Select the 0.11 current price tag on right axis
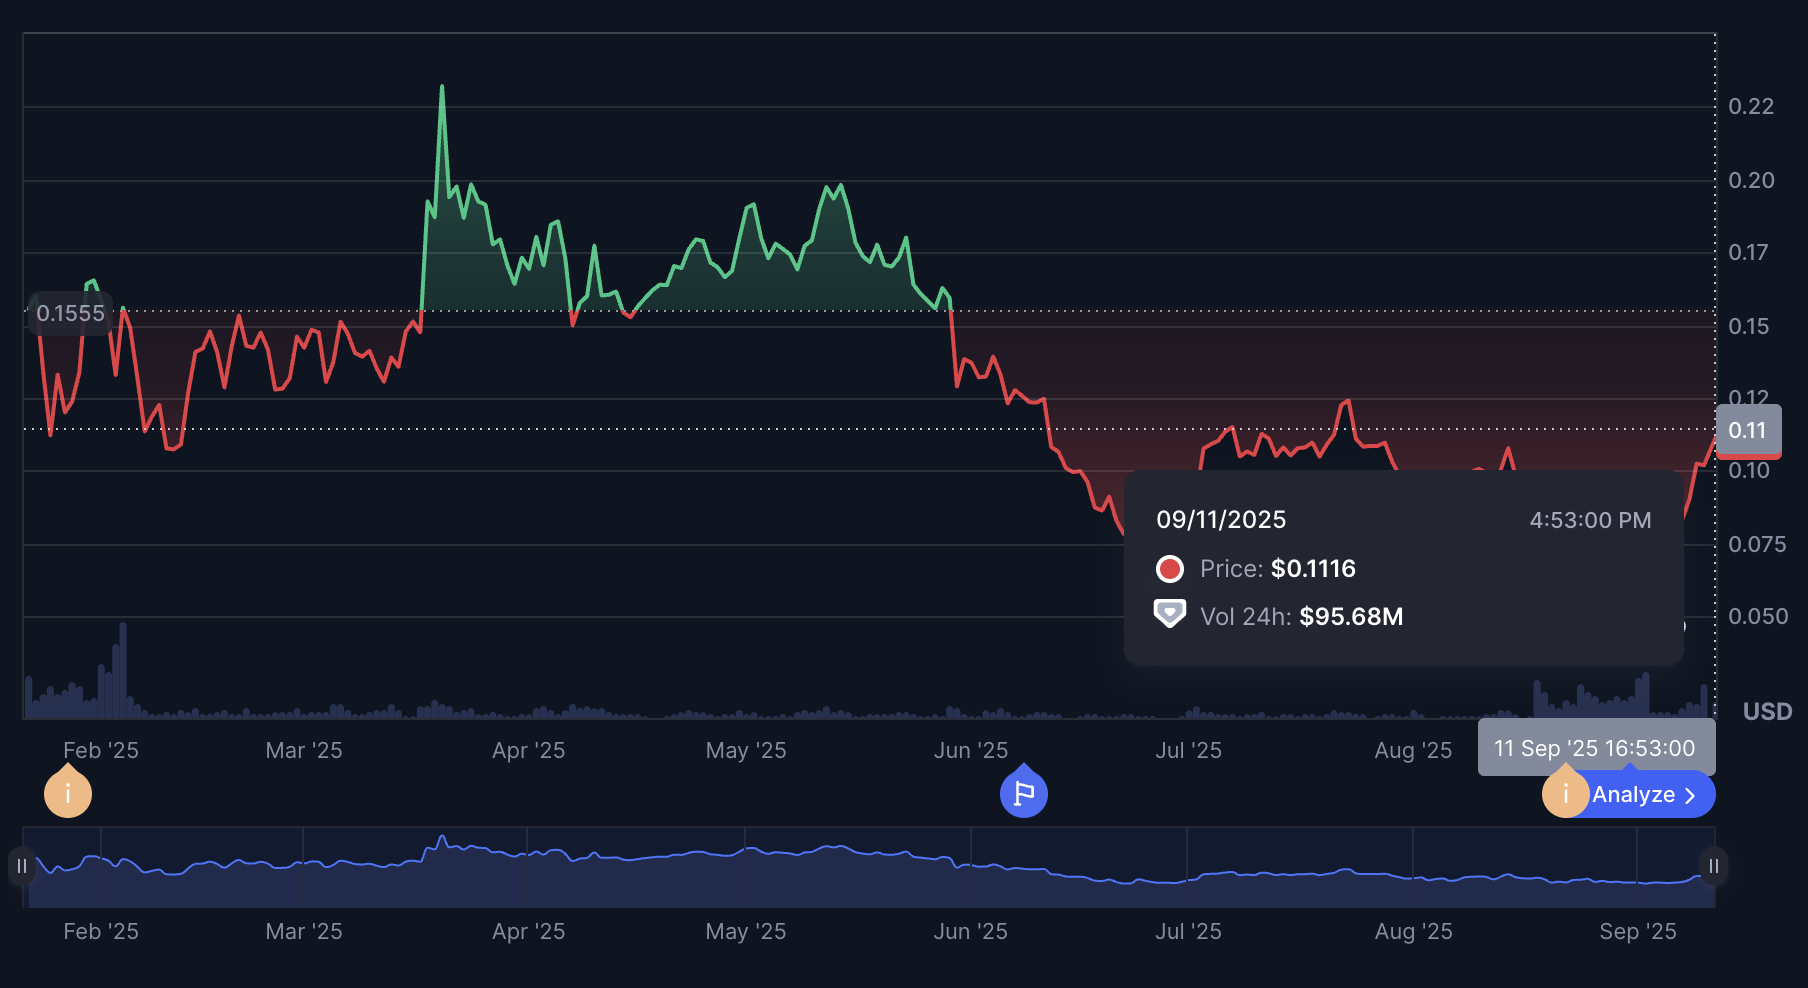Image resolution: width=1808 pixels, height=988 pixels. click(x=1748, y=431)
